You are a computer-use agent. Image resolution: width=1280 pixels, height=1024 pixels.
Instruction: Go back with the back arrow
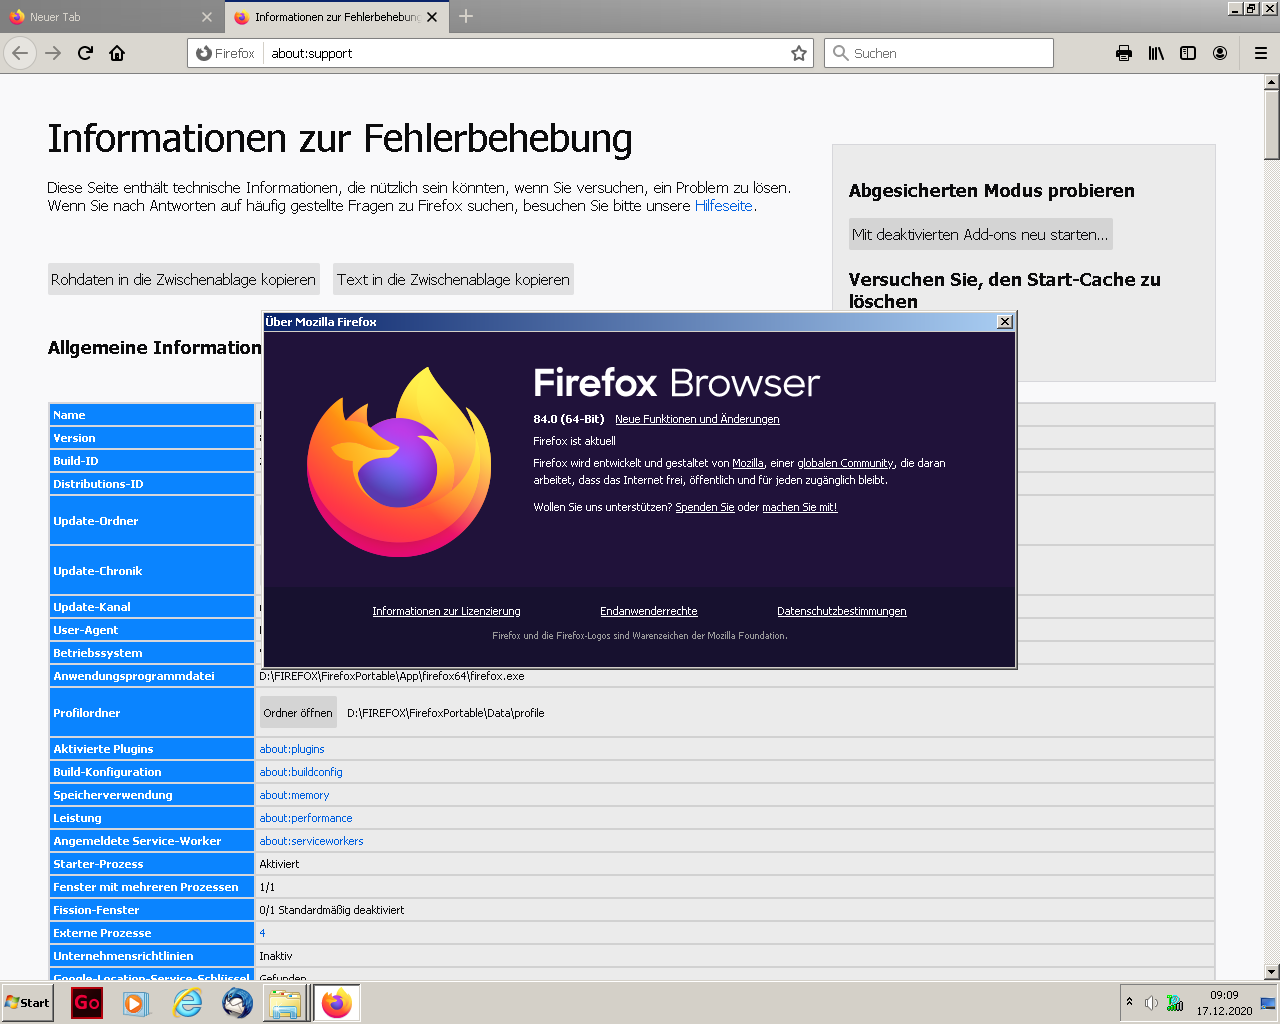tap(20, 53)
